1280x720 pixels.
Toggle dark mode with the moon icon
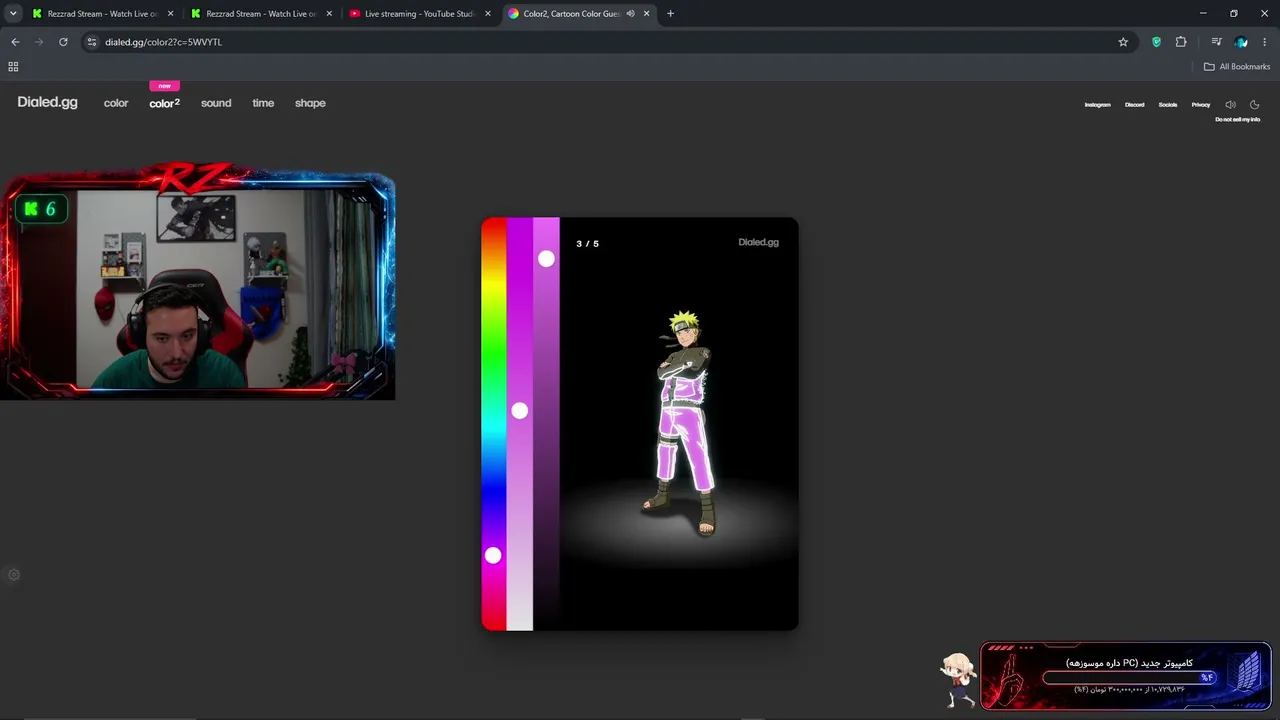[1255, 105]
